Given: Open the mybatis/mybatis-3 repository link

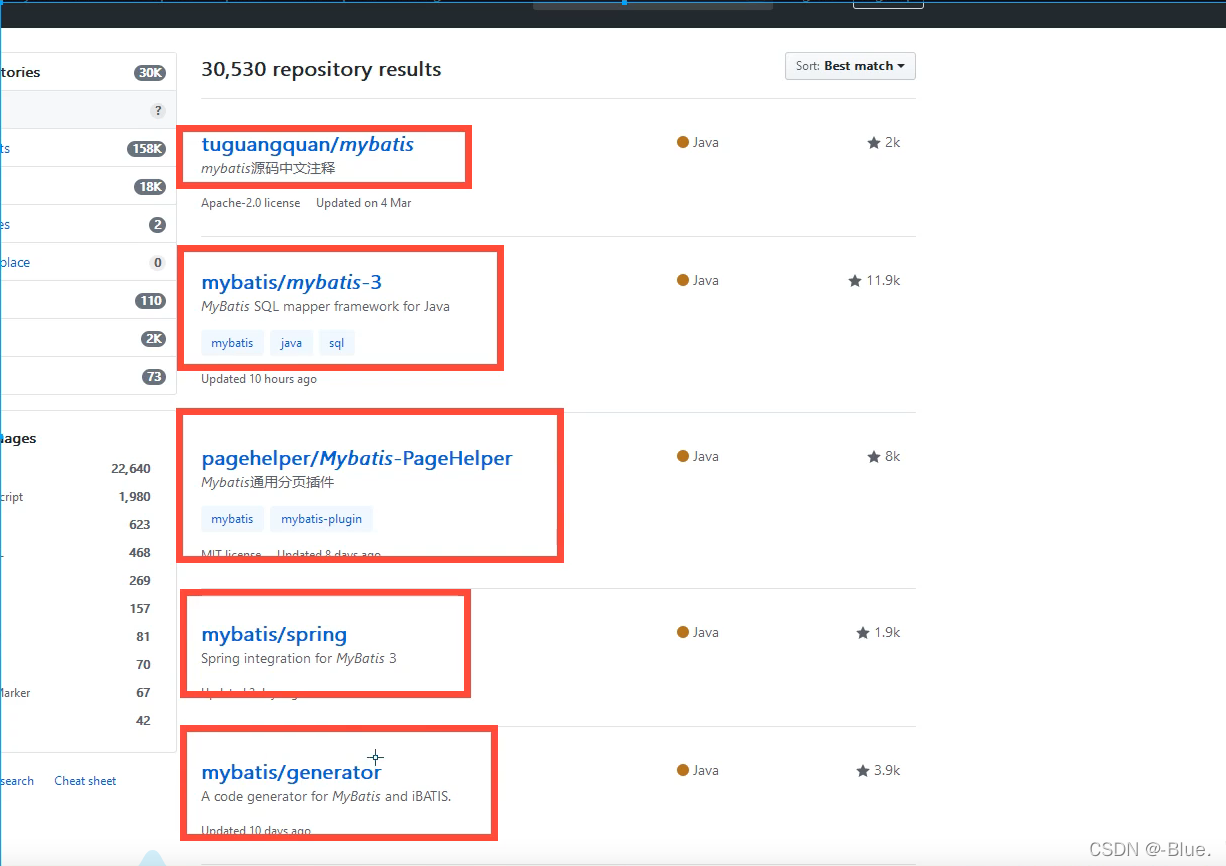Looking at the screenshot, I should (x=291, y=282).
